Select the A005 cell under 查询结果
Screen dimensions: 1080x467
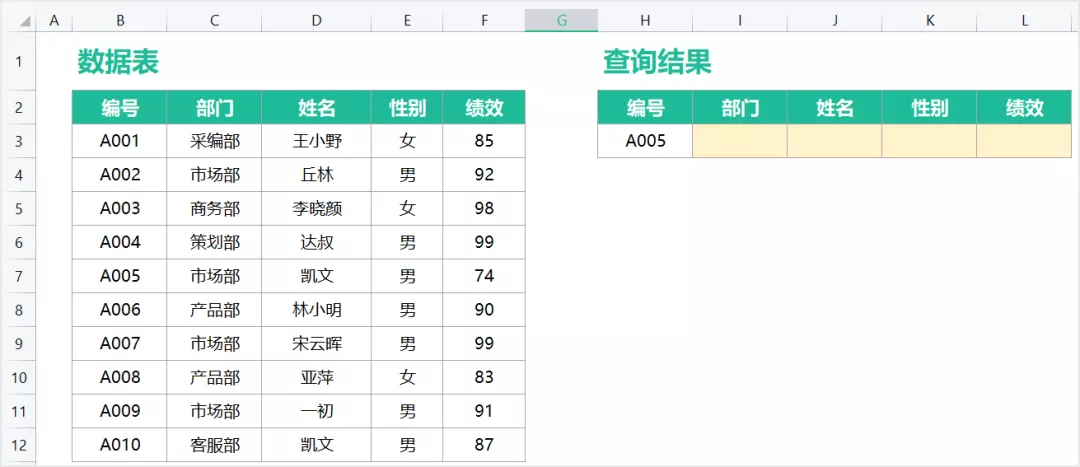pyautogui.click(x=645, y=141)
